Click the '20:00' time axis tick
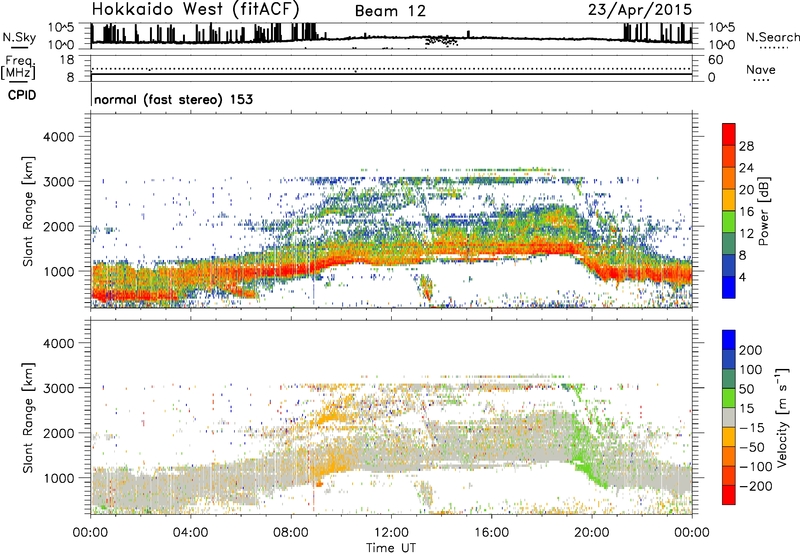The width and height of the screenshot is (800, 554). pyautogui.click(x=591, y=533)
